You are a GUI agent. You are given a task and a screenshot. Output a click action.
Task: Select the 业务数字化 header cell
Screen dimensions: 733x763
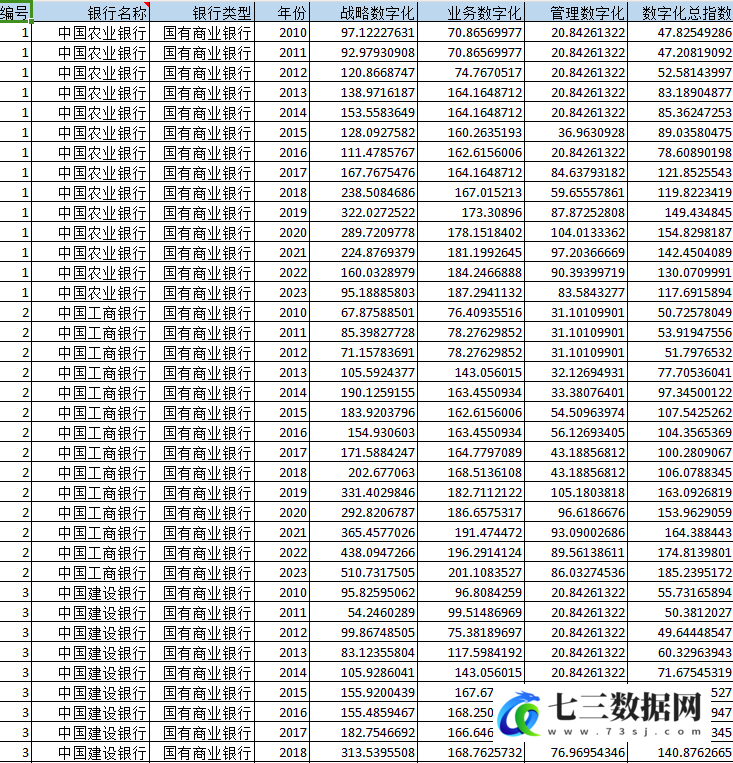(x=471, y=12)
